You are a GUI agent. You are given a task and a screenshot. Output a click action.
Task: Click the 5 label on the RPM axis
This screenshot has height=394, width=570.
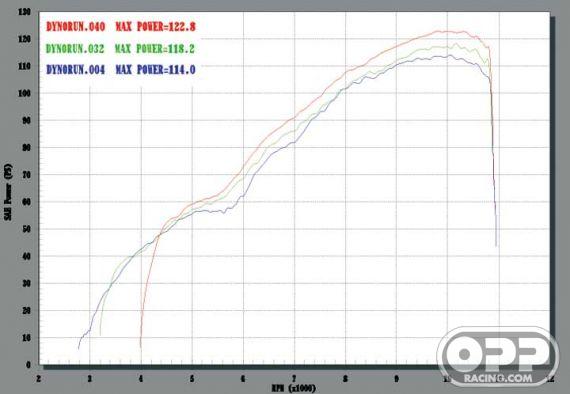(192, 379)
